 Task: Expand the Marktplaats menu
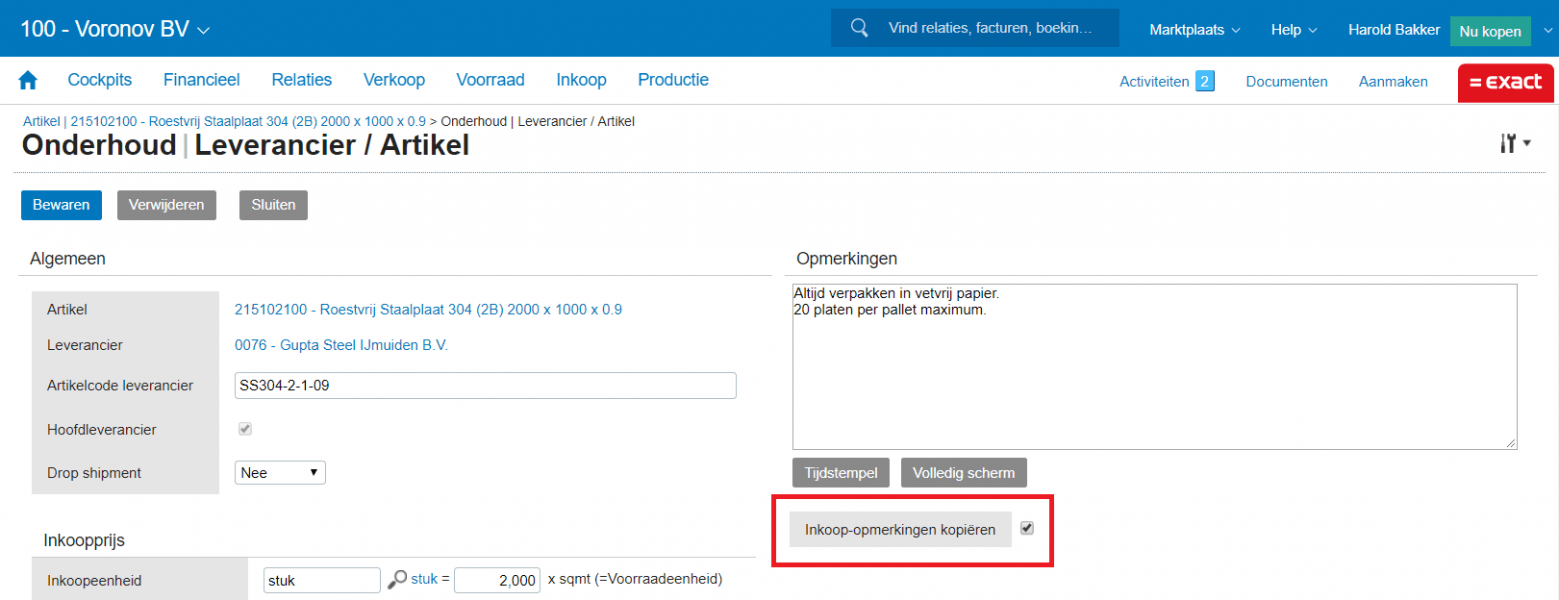pyautogui.click(x=1194, y=30)
